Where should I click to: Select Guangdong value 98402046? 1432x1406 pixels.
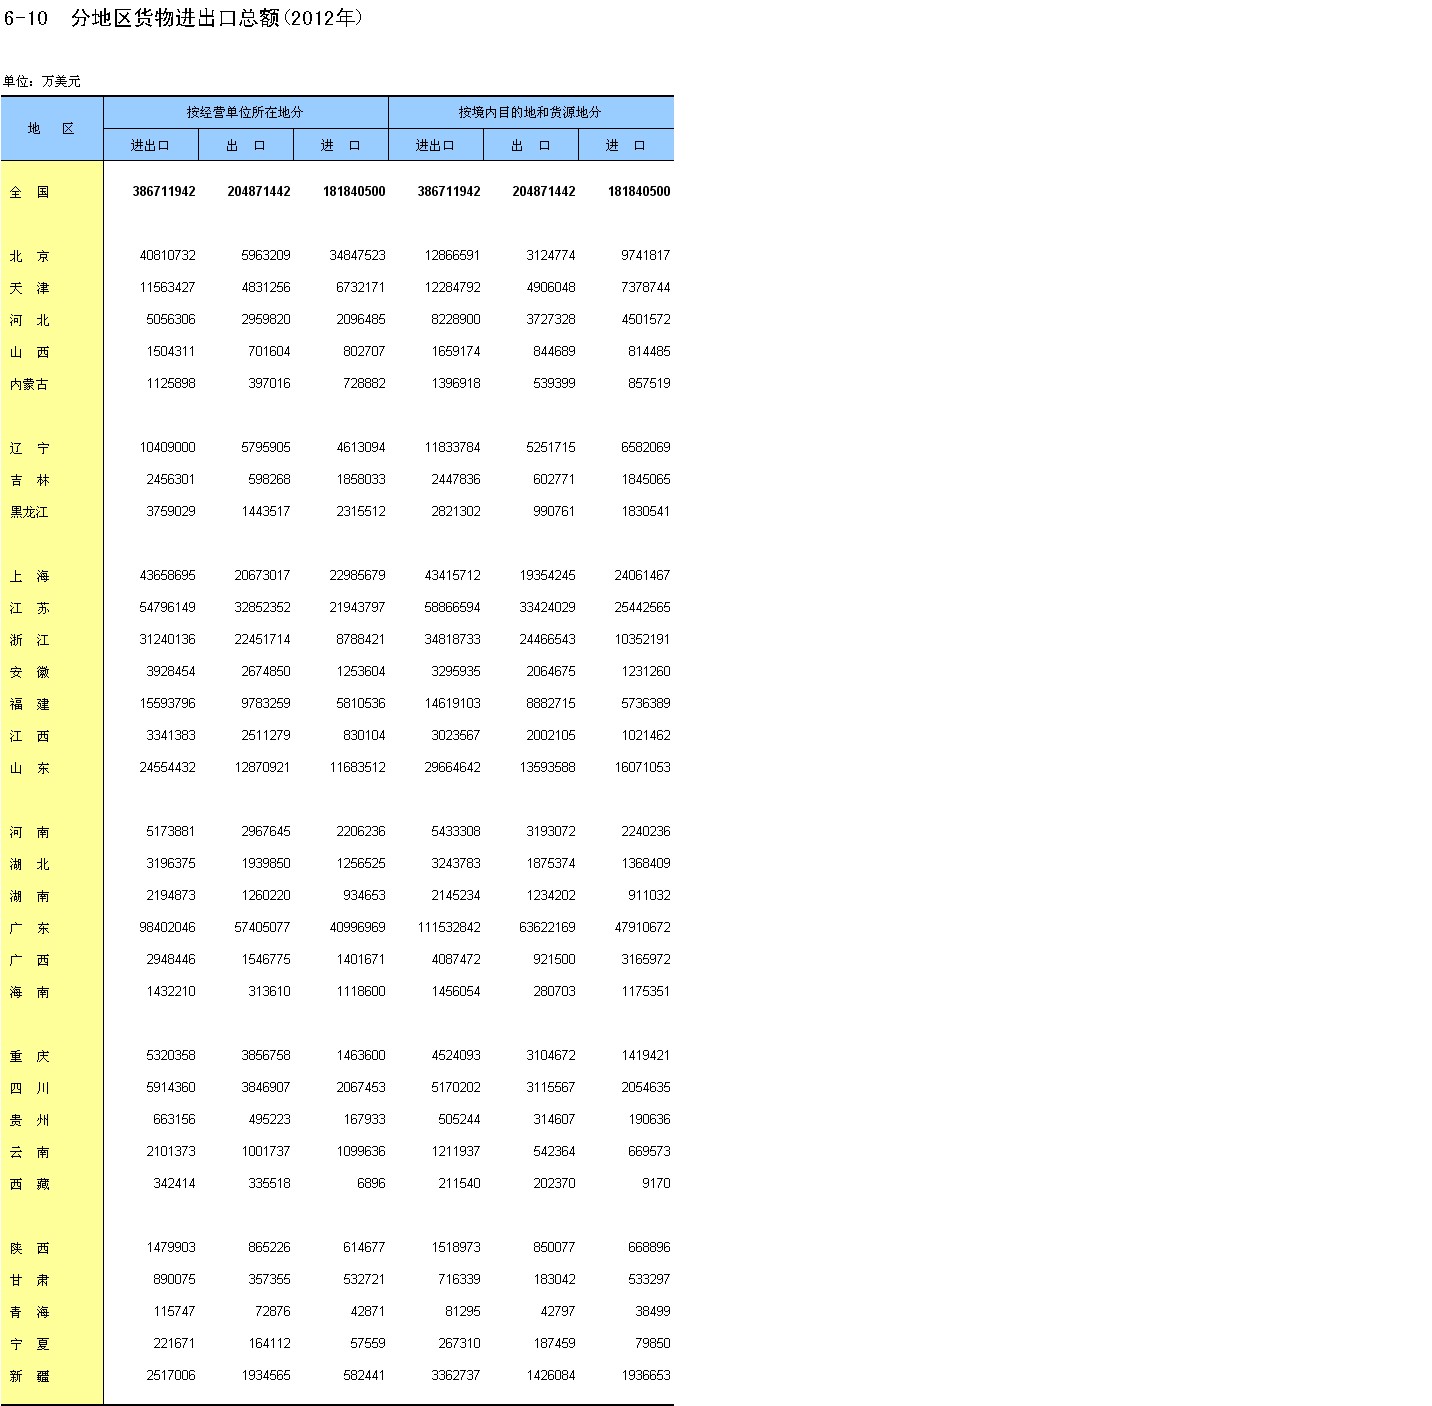coord(168,927)
